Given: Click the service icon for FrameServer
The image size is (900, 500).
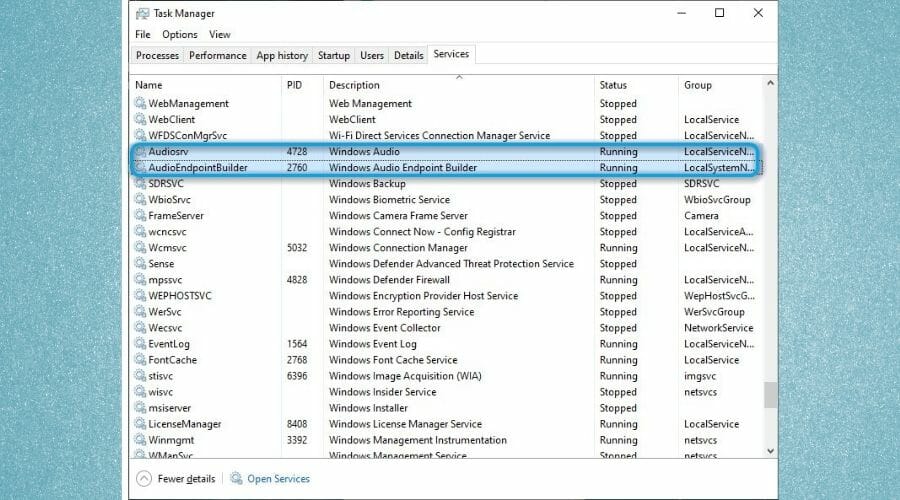Looking at the screenshot, I should tap(140, 216).
